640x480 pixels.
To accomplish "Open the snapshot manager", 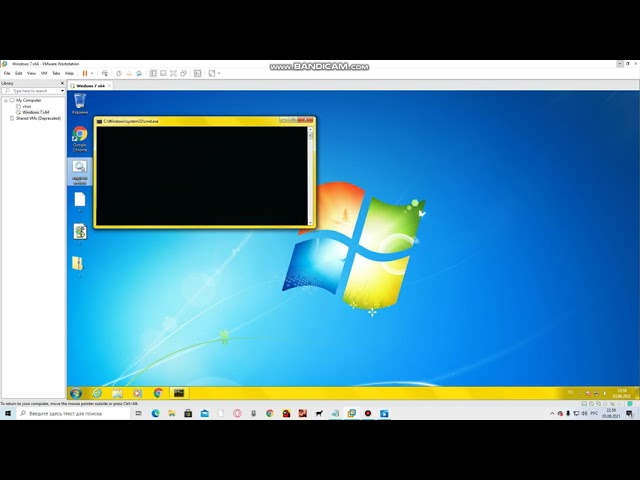I will point(139,73).
